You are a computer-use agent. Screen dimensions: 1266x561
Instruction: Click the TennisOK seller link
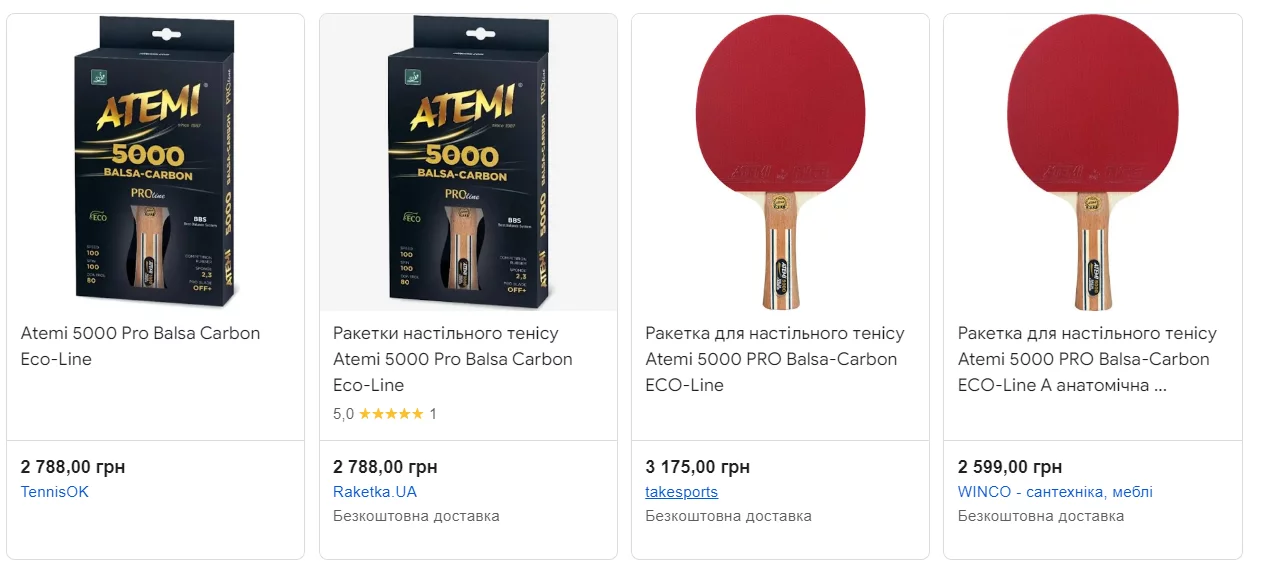[x=55, y=492]
